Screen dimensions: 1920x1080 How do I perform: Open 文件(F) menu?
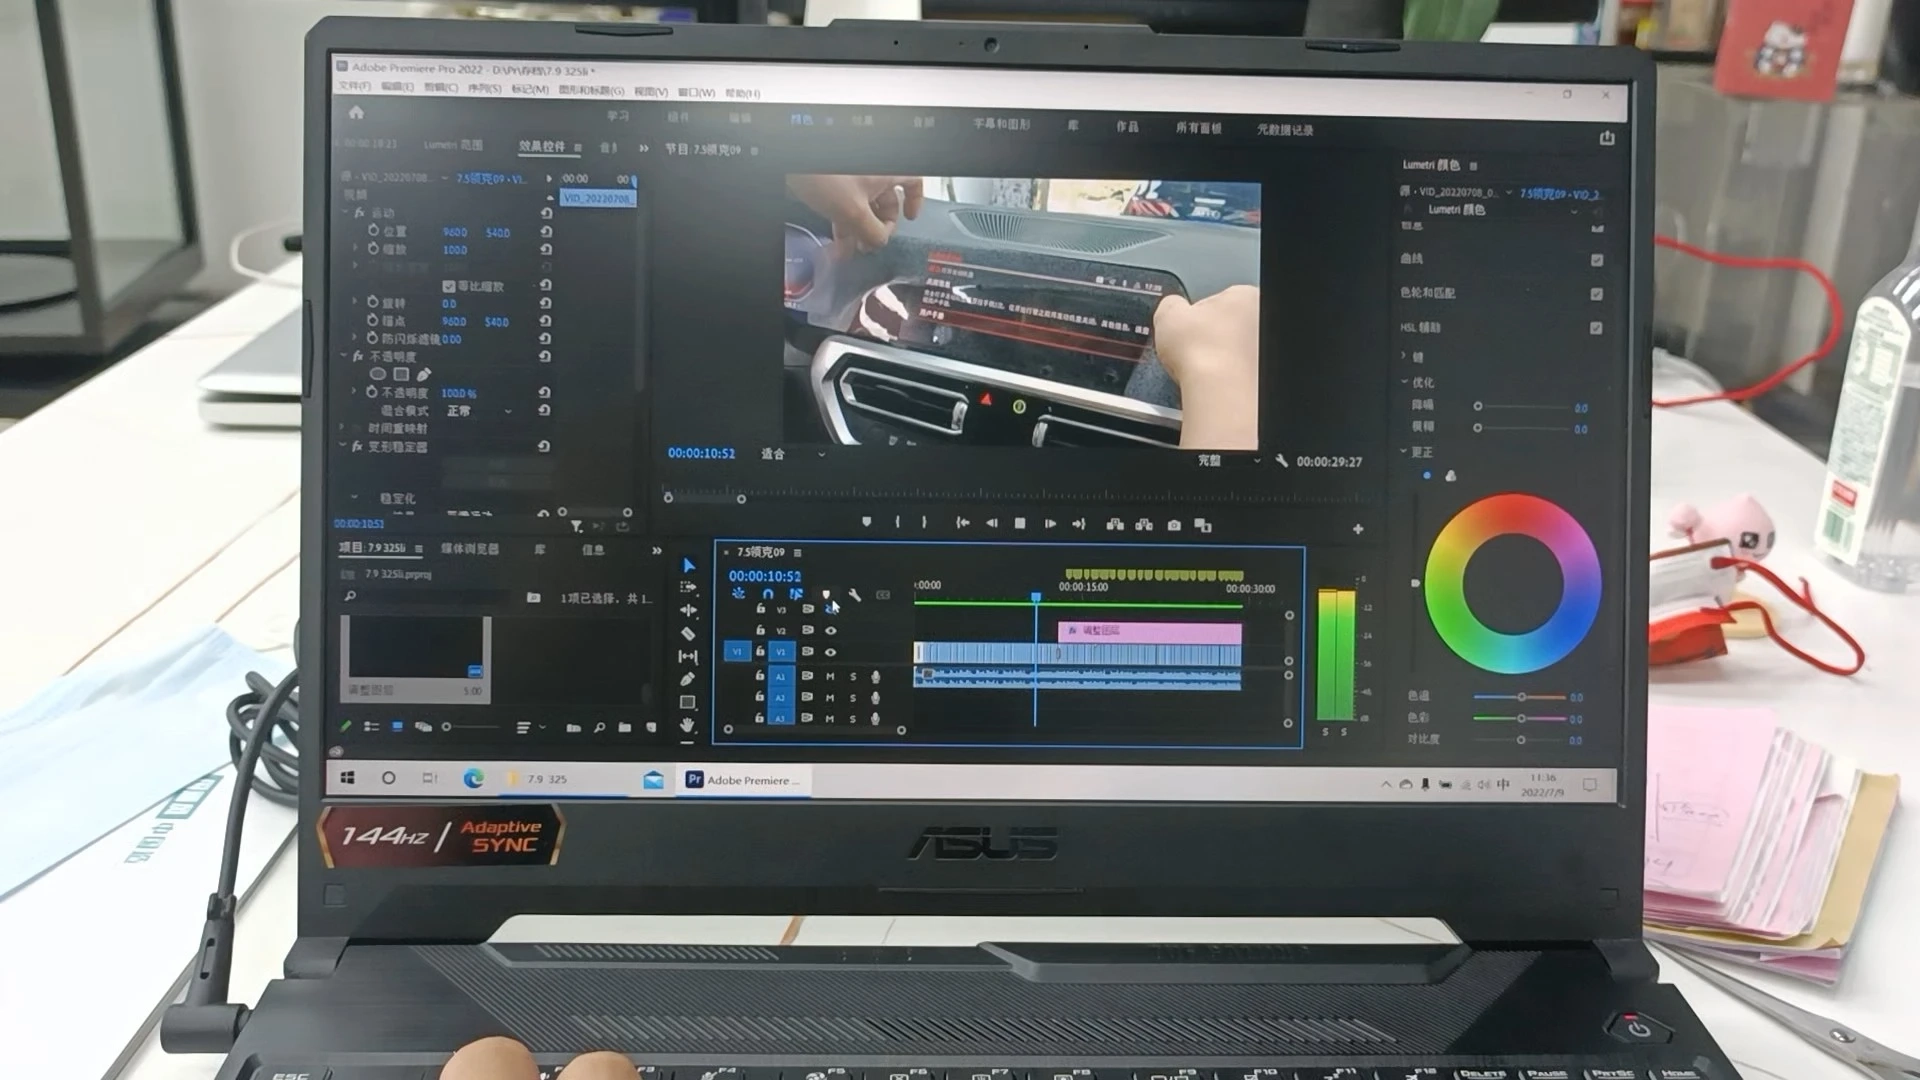[x=355, y=87]
